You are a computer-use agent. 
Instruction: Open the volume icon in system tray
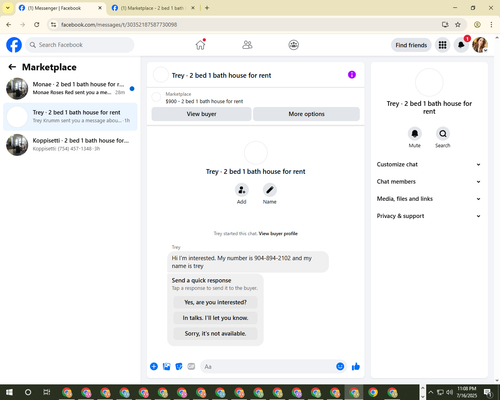pyautogui.click(x=450, y=392)
